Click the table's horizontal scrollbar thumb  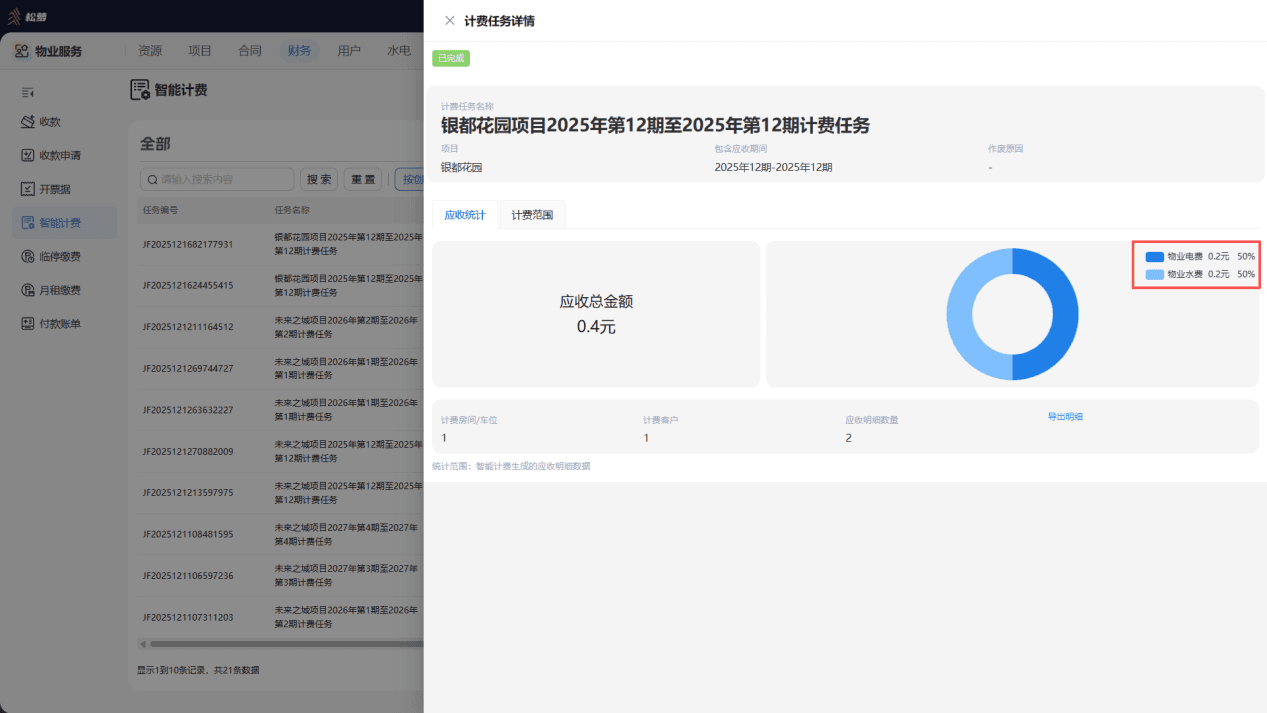pos(287,644)
